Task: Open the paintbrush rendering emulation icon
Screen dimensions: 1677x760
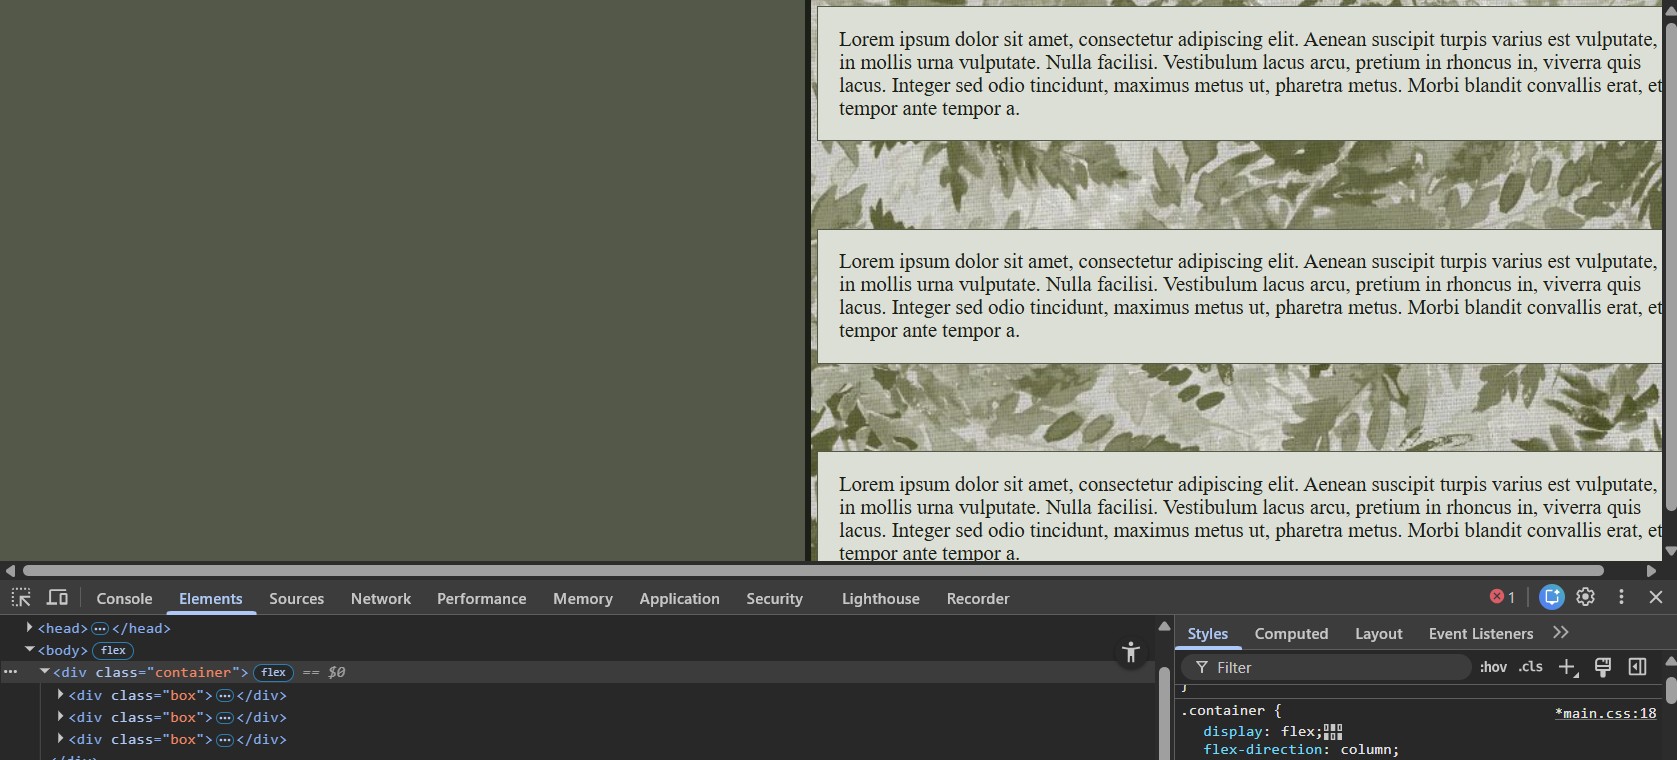Action: point(1603,667)
